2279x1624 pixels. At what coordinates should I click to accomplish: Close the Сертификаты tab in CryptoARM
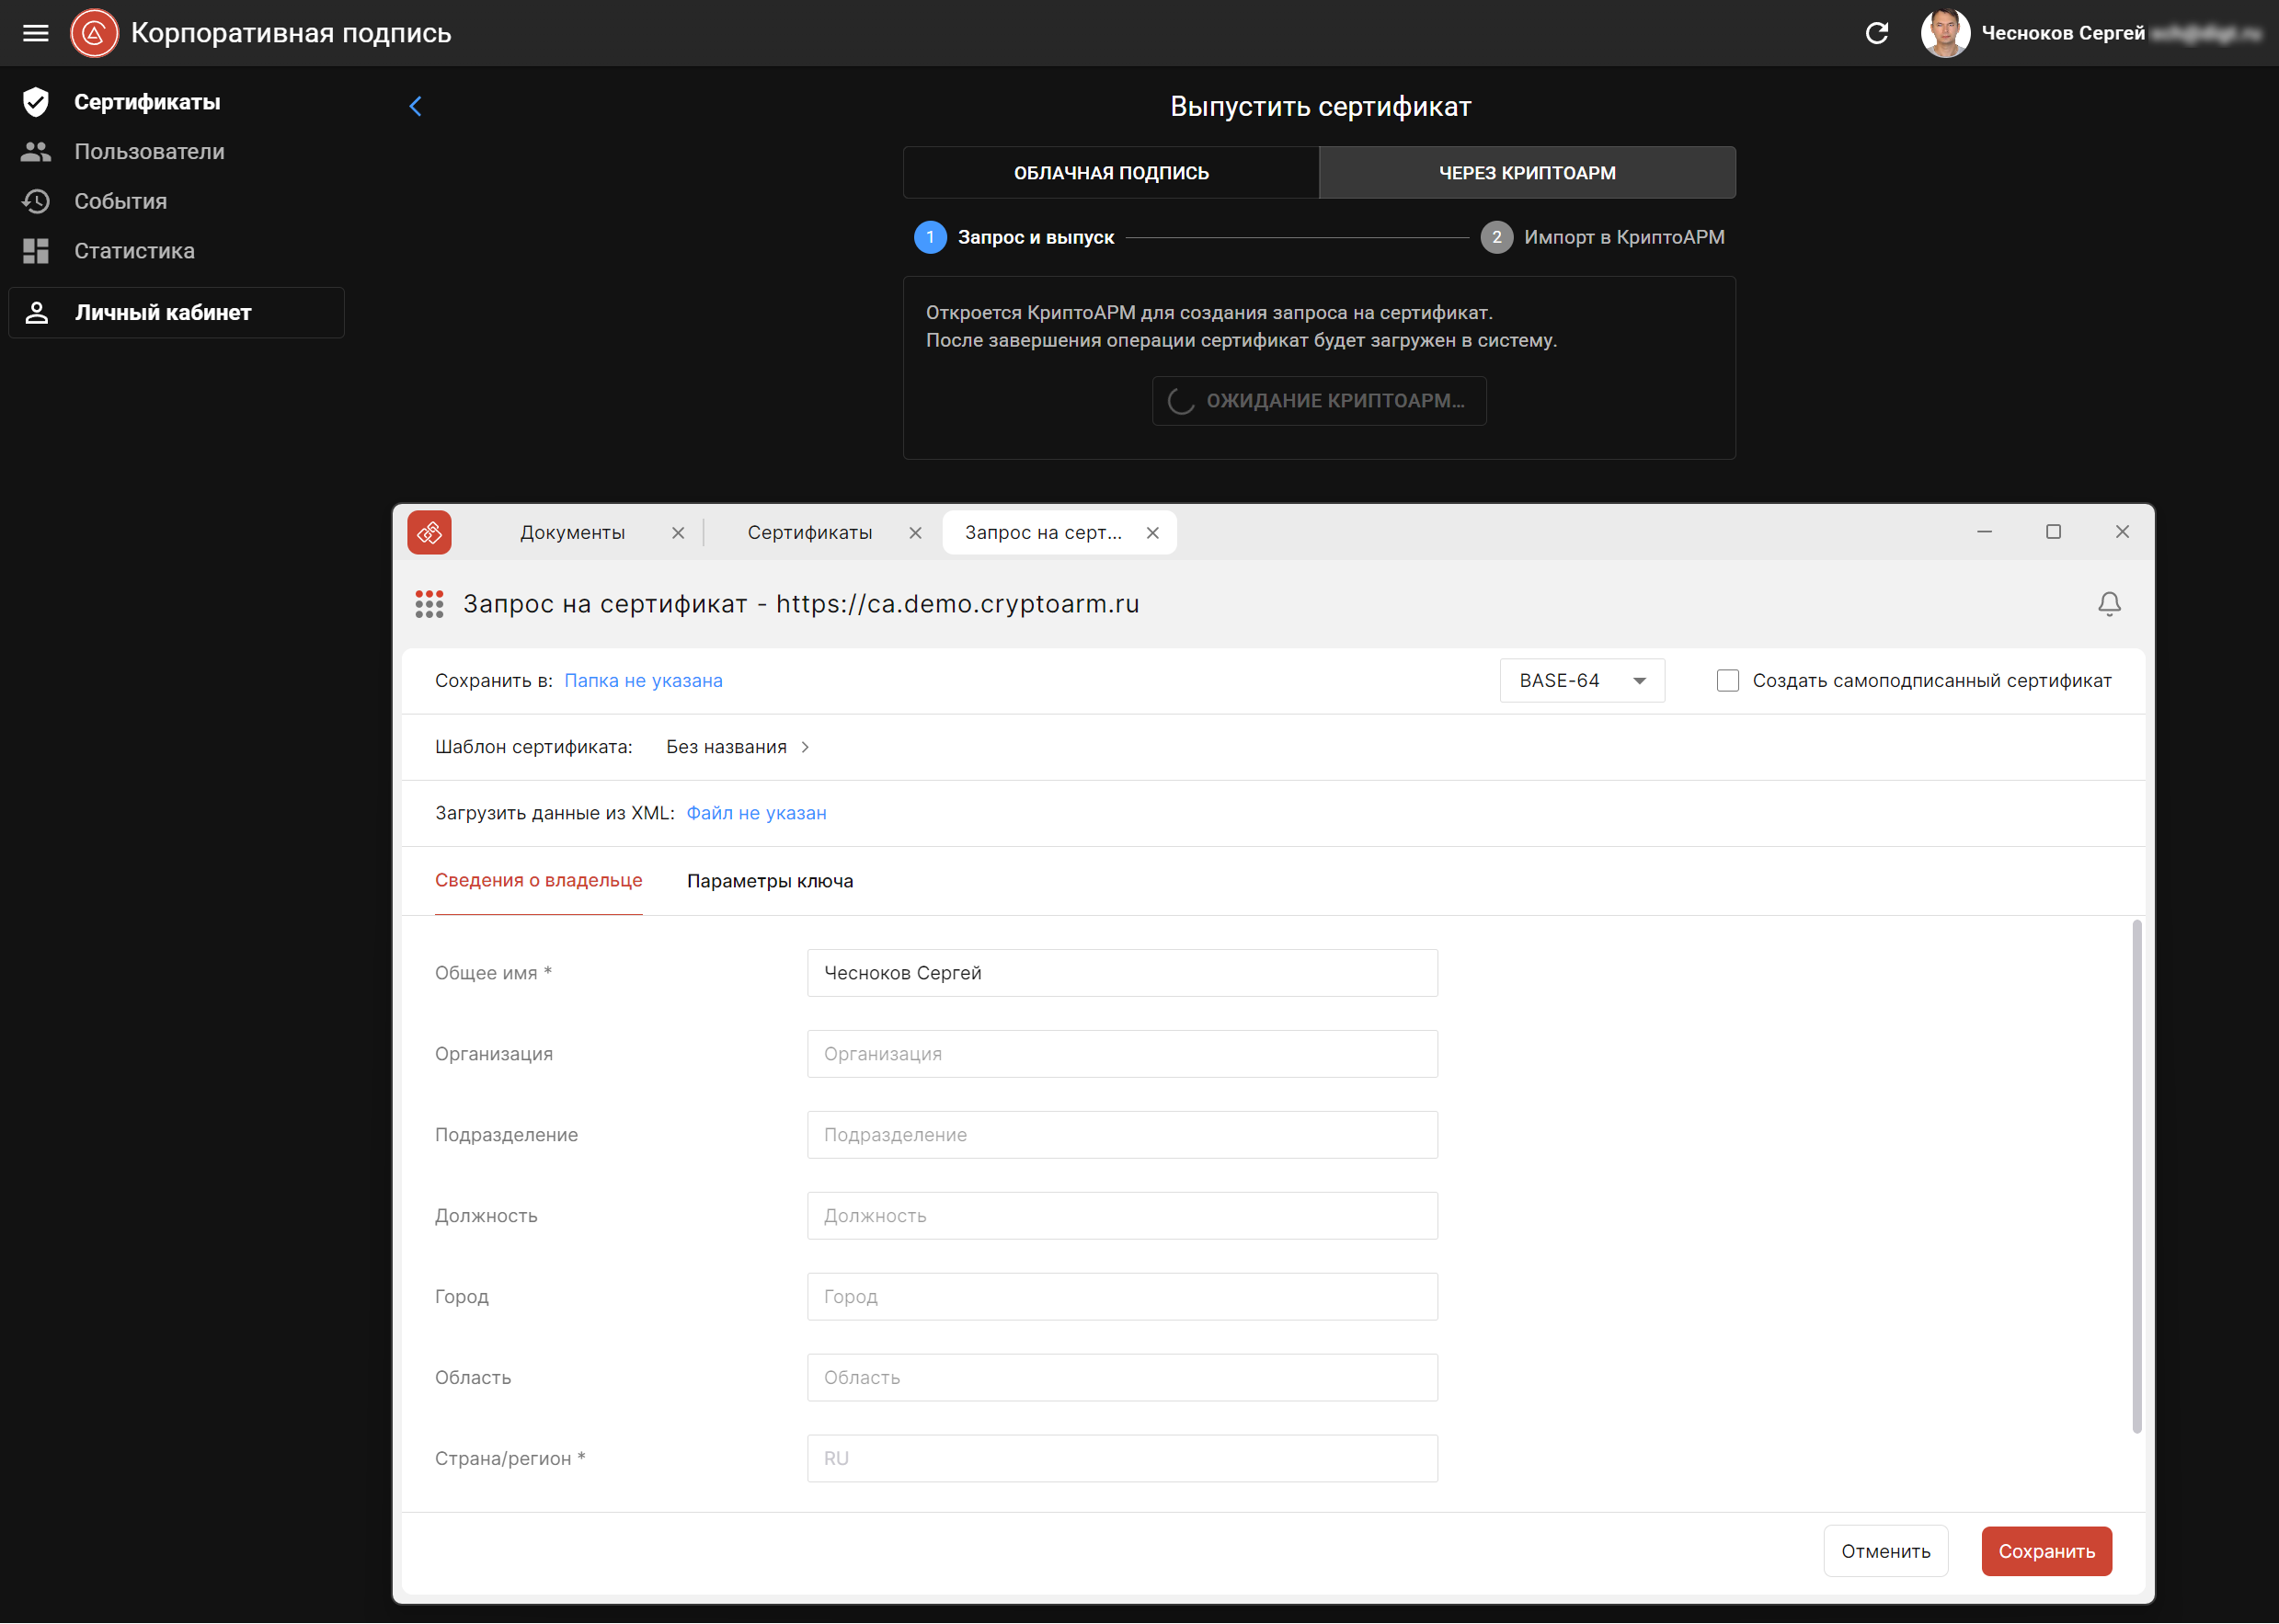(x=915, y=533)
